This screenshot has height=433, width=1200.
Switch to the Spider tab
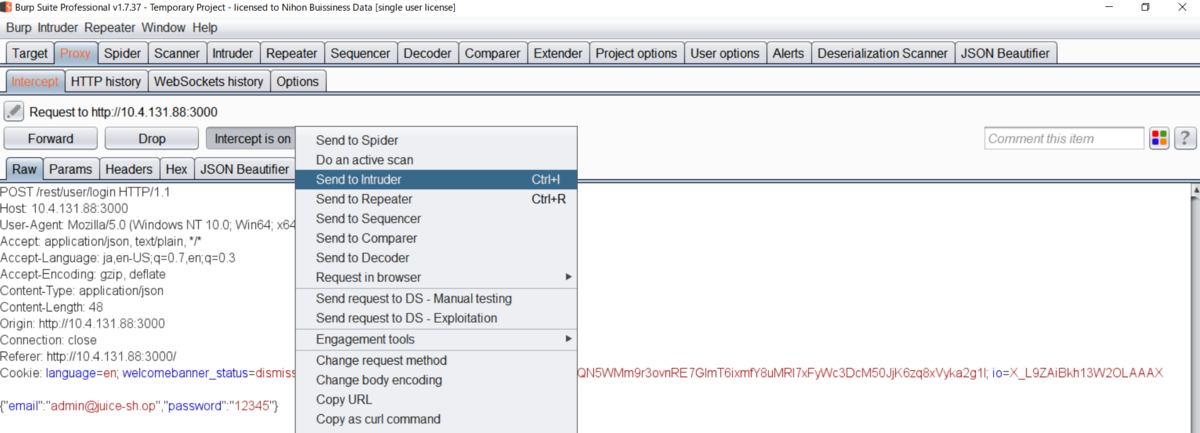(122, 53)
